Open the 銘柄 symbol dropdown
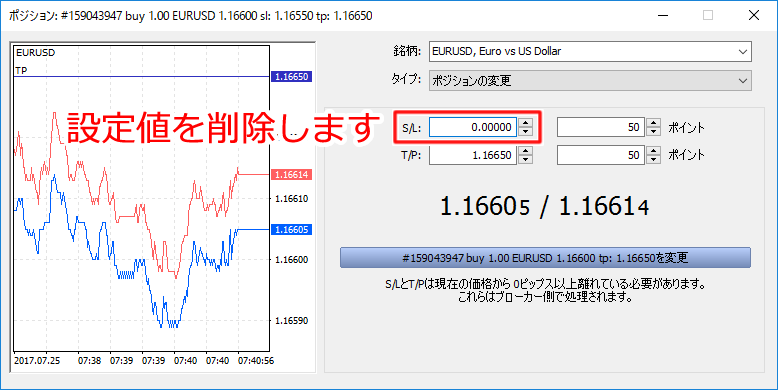The image size is (778, 390). click(x=590, y=52)
